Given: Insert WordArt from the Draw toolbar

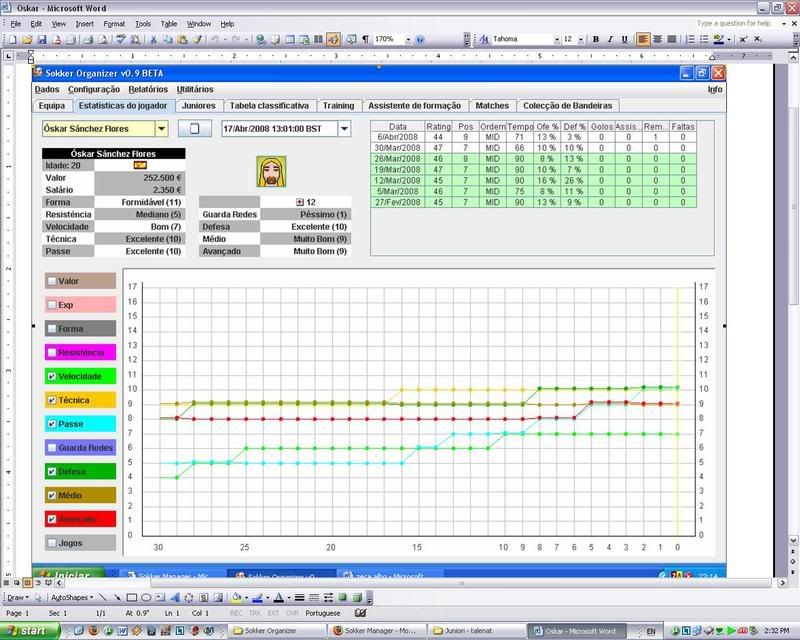Looking at the screenshot, I should tap(174, 597).
